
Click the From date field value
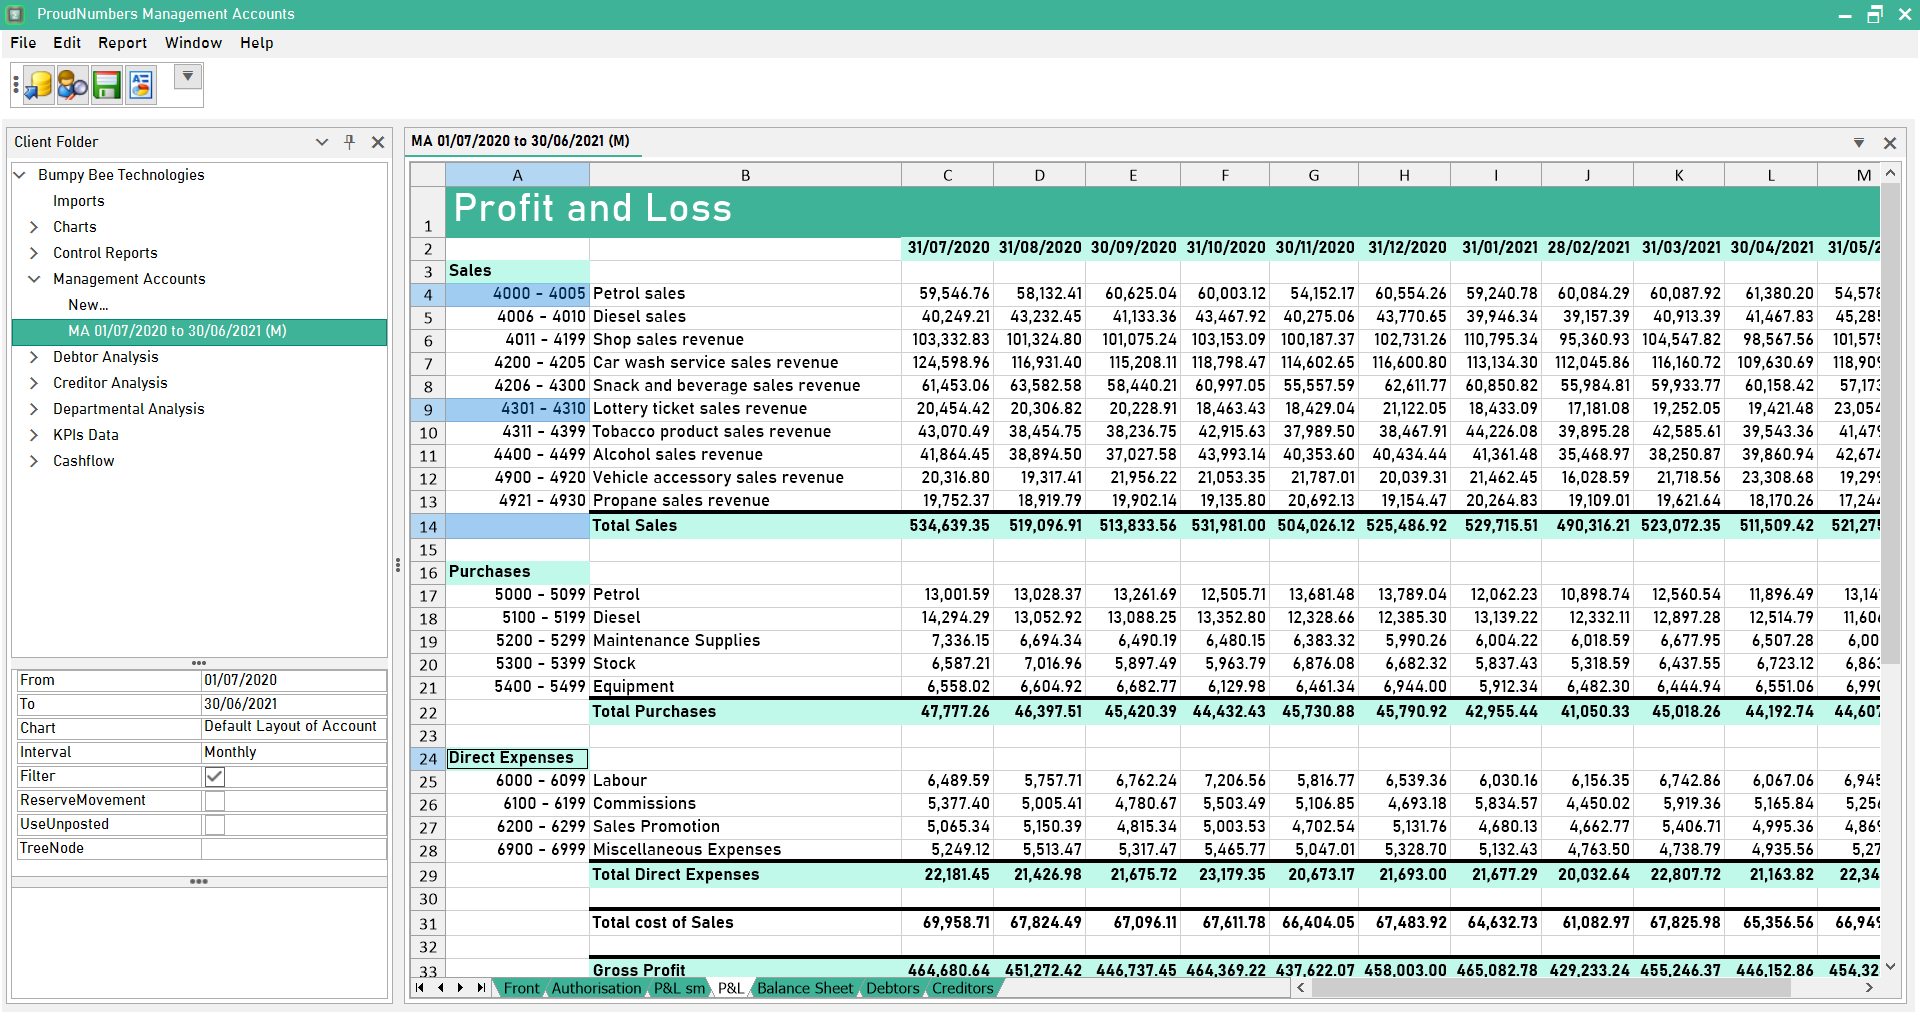[293, 680]
